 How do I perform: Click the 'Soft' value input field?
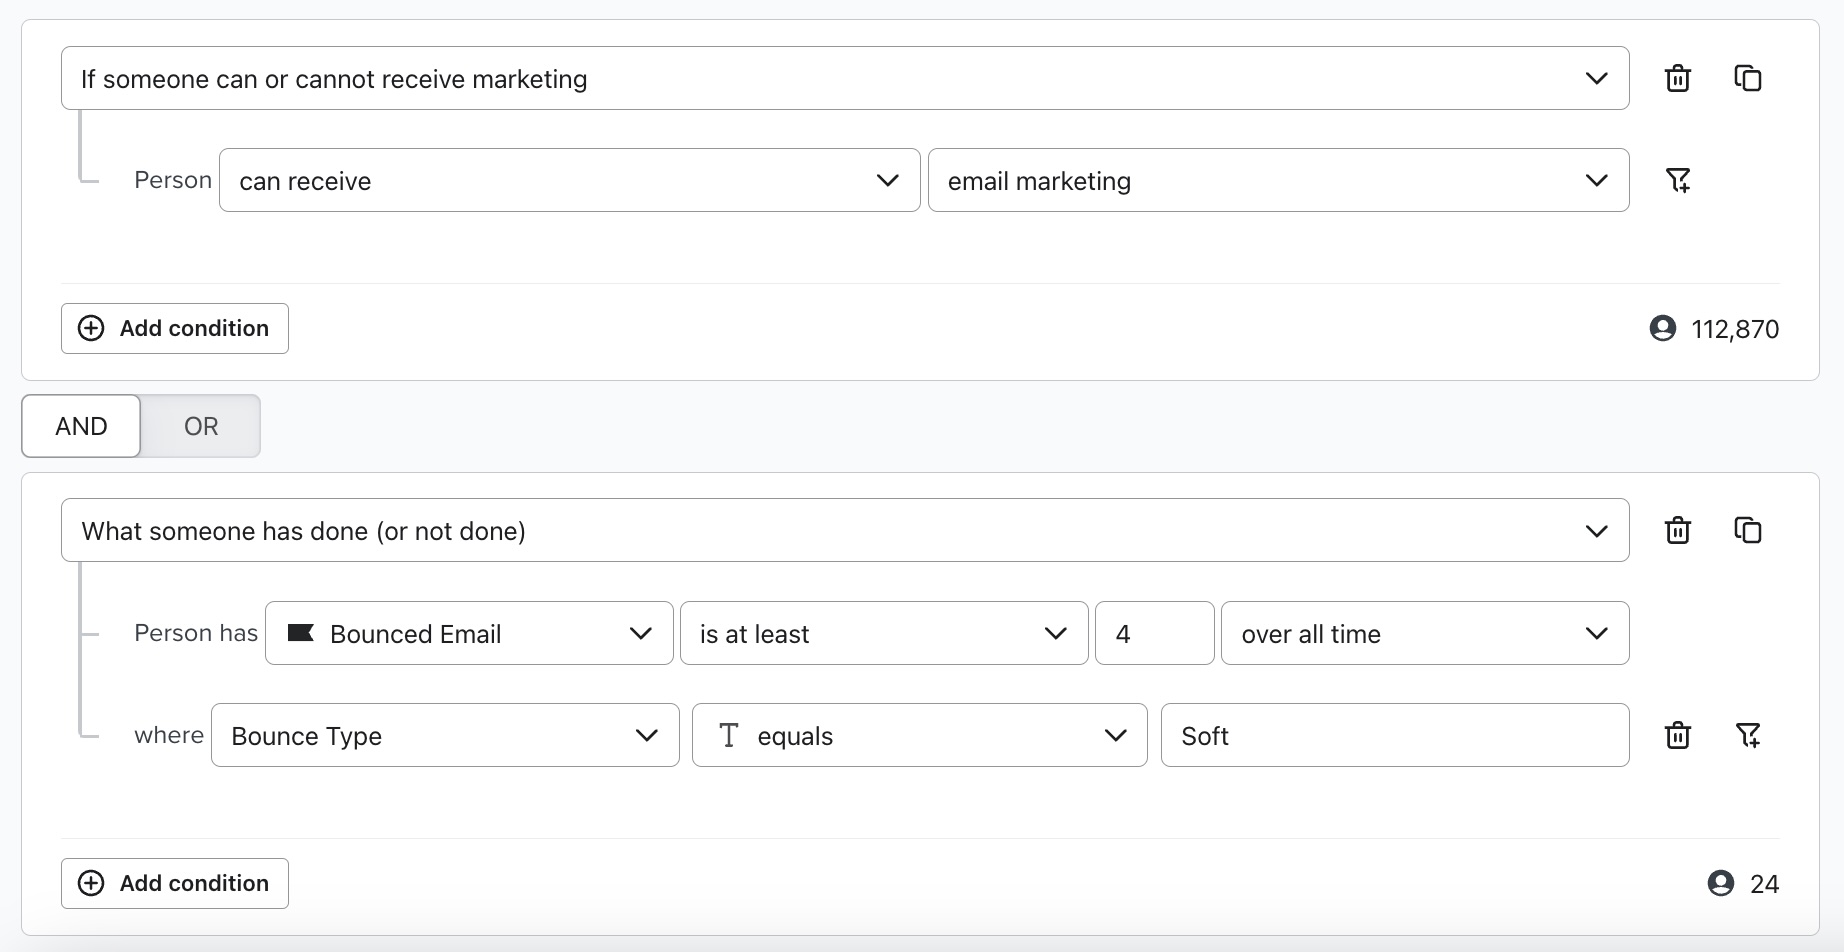[x=1394, y=735]
